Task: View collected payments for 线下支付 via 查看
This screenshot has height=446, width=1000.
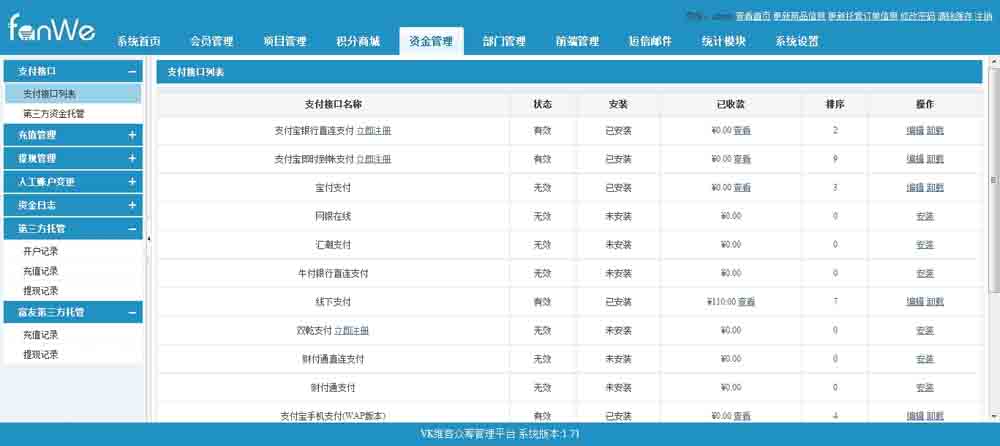Action: click(746, 301)
